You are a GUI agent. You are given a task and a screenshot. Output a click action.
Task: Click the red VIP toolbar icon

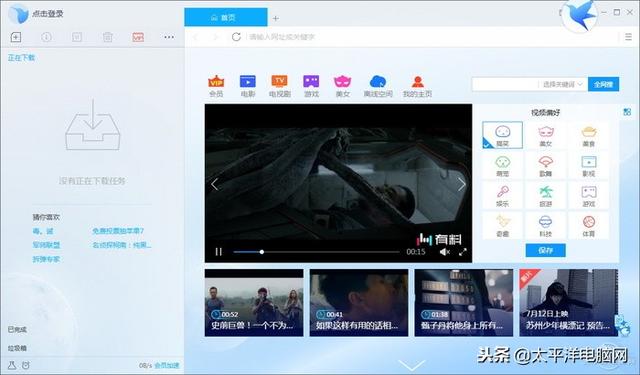pos(138,37)
